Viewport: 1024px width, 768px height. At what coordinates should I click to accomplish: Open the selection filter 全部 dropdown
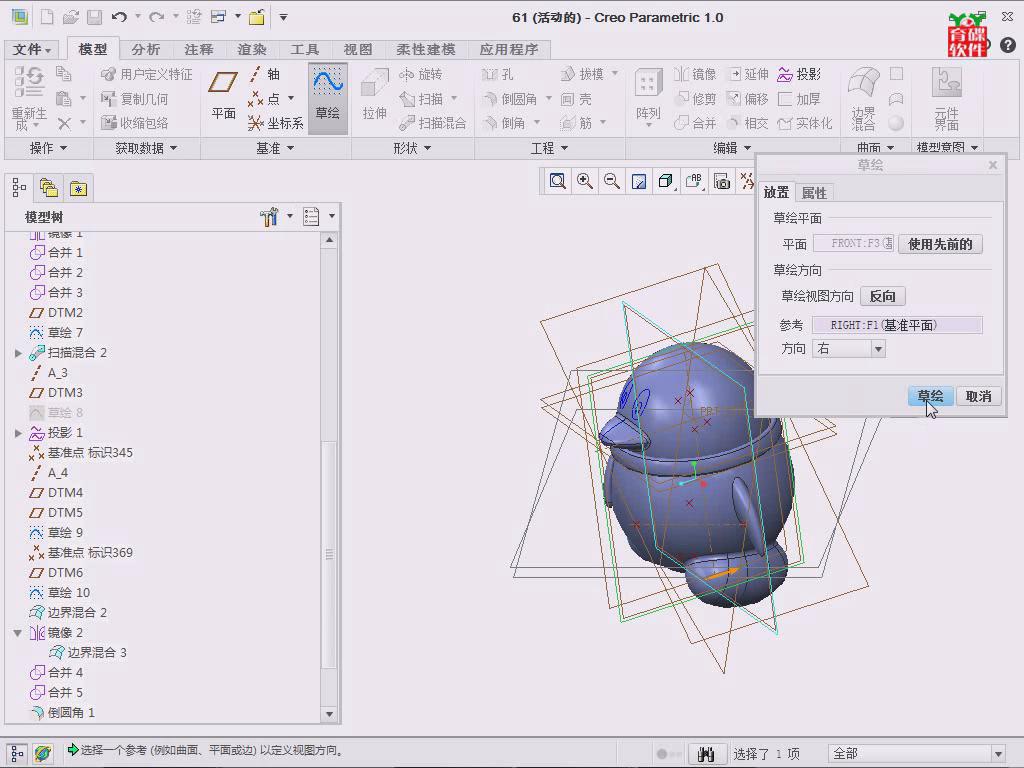click(x=998, y=754)
